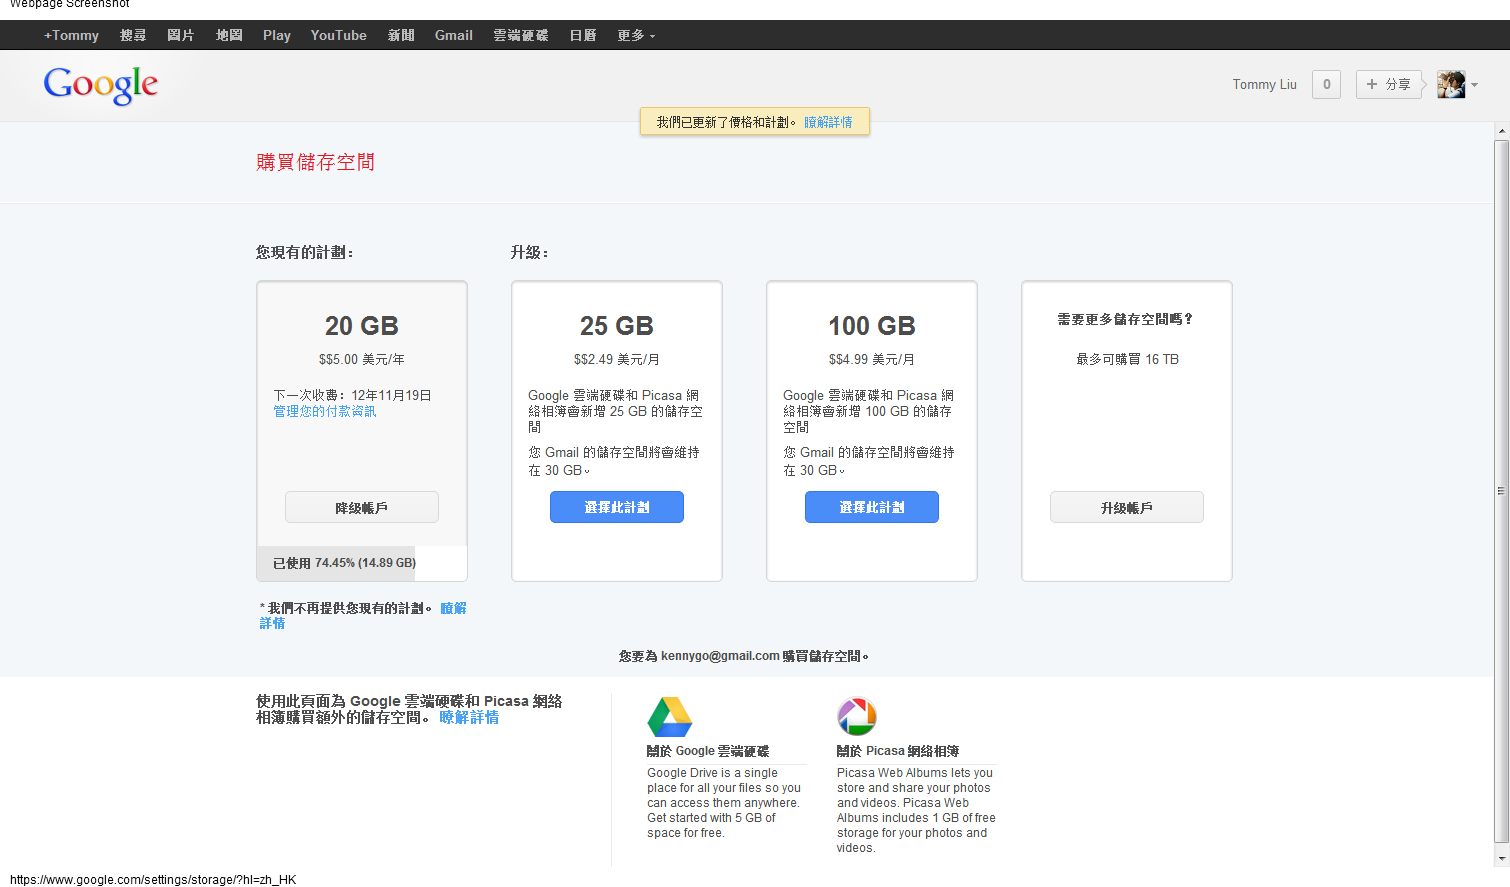Click the 20 GB plan title
Image resolution: width=1510 pixels, height=887 pixels.
(362, 326)
